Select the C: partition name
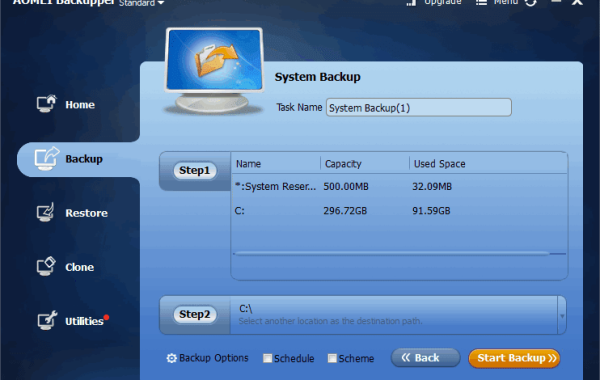Viewport: 600px width, 380px height. [240, 211]
